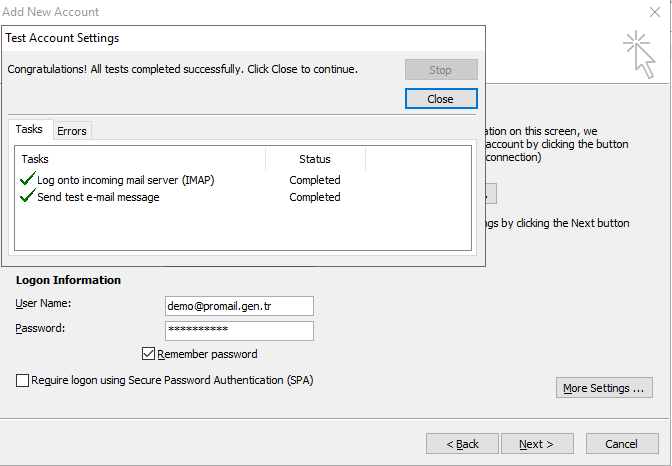Close the Add New Account window with X
The image size is (672, 466).
[x=654, y=12]
